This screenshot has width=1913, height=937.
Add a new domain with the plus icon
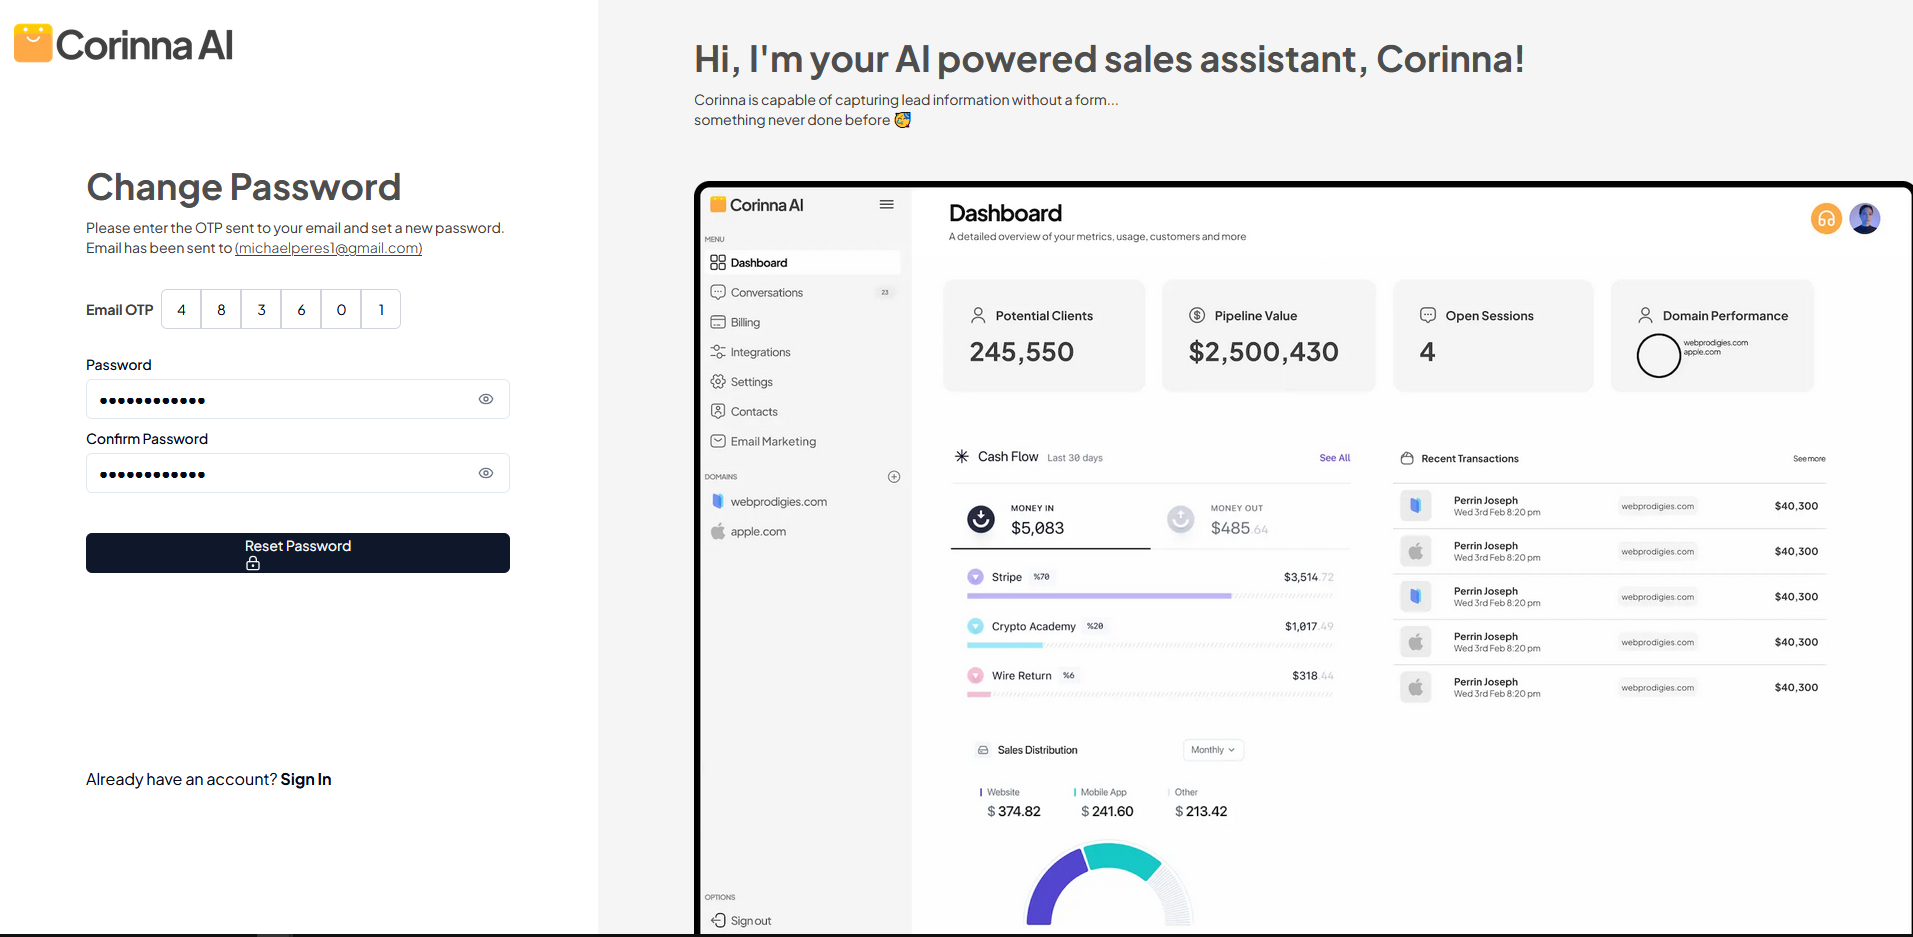tap(894, 476)
